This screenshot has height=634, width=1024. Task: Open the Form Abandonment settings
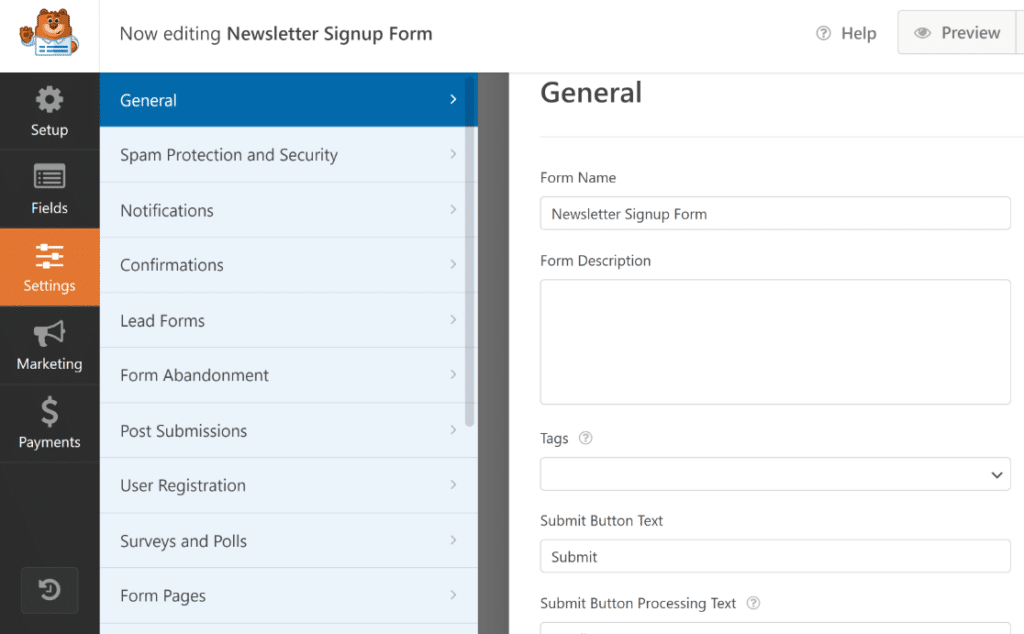coord(288,375)
